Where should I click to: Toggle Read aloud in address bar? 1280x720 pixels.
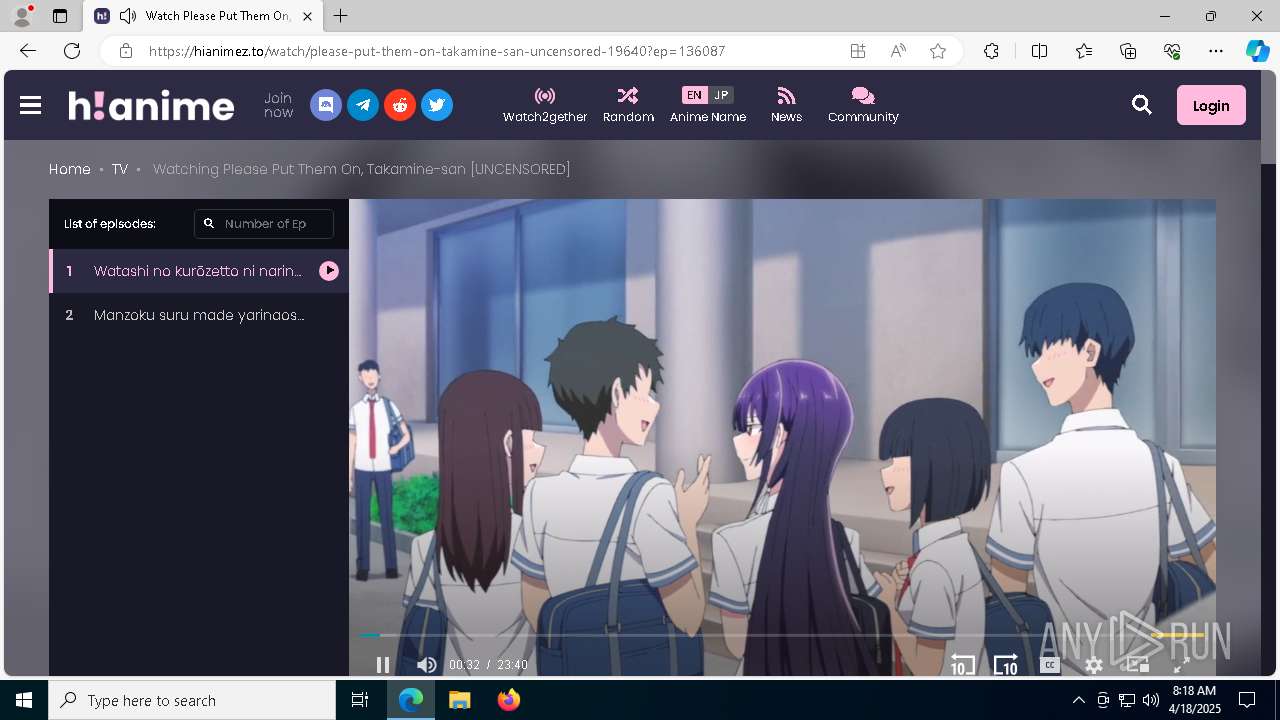(898, 51)
